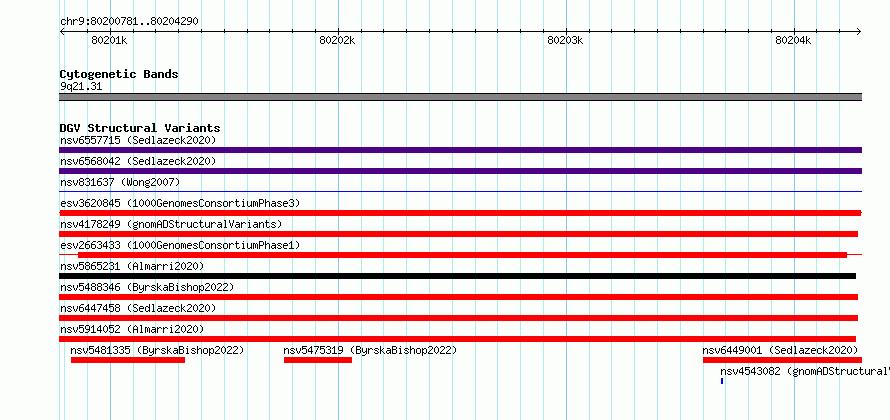This screenshot has width=890, height=420.
Task: Click nsv4178249 (gnomADStructuralVariants) label
Action: coord(171,224)
